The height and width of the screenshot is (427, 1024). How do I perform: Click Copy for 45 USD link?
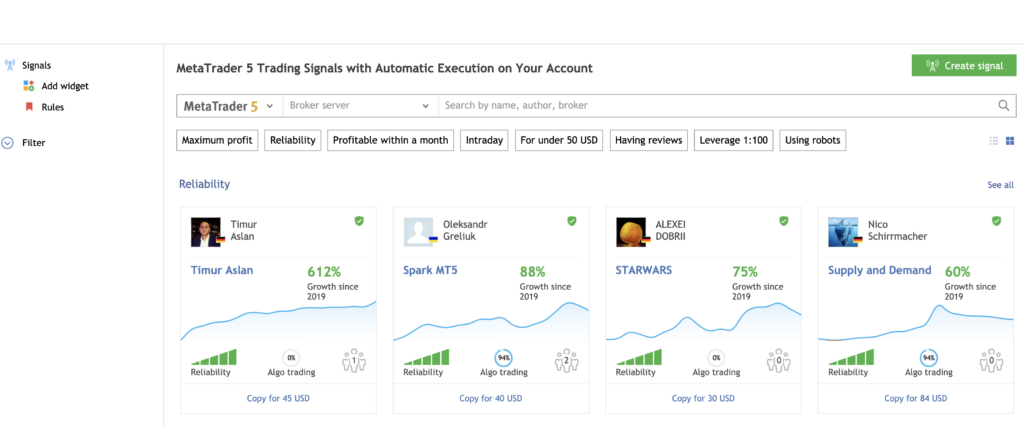[278, 398]
